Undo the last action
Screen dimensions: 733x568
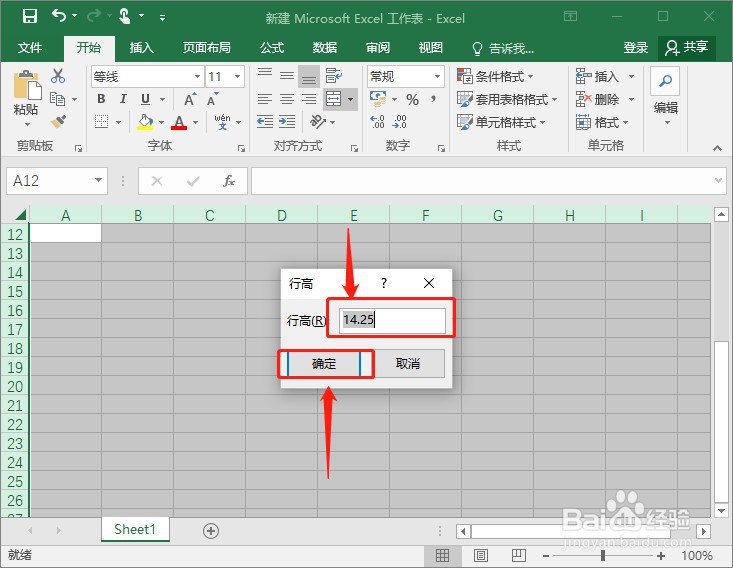click(x=59, y=16)
